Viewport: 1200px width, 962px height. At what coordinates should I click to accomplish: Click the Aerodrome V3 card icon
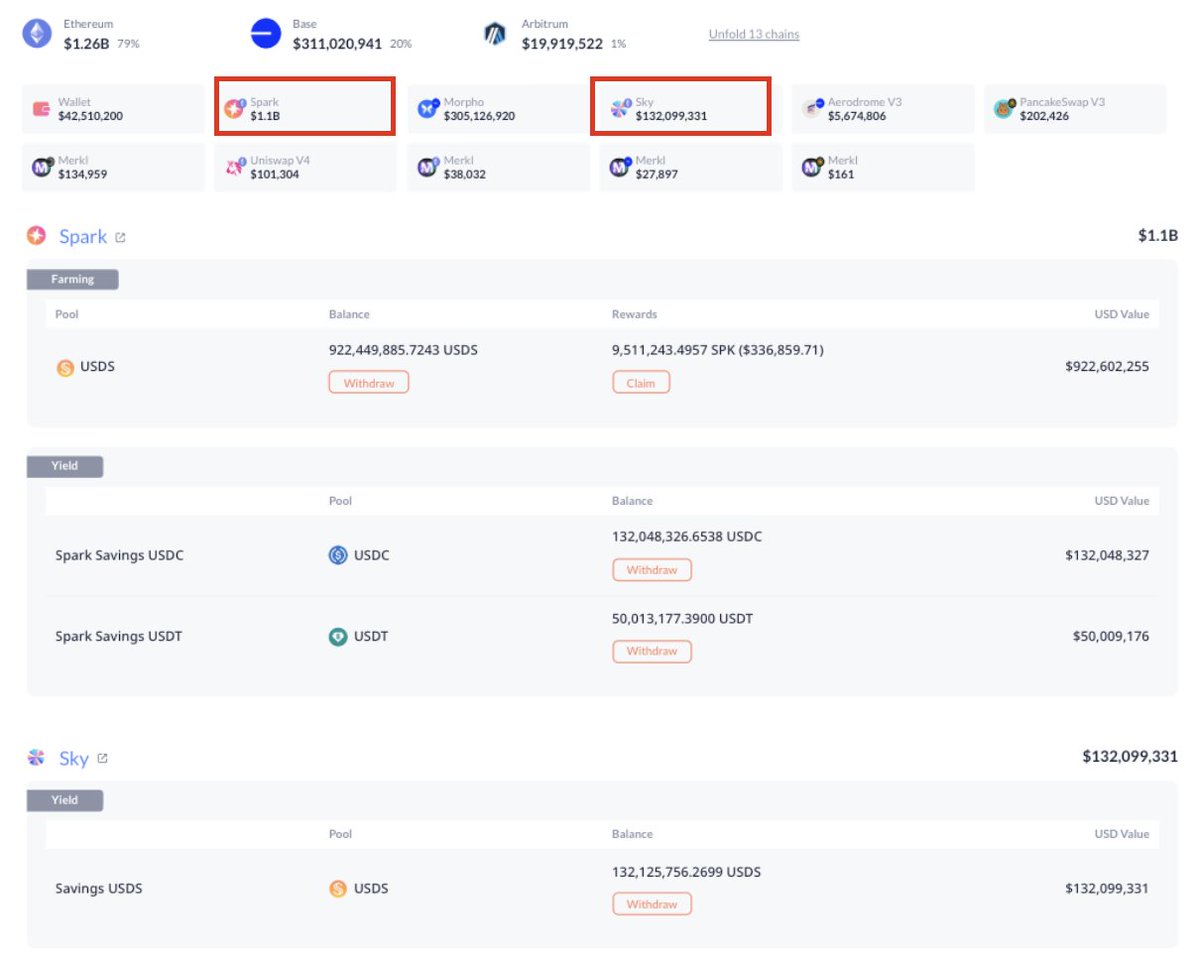tap(812, 109)
